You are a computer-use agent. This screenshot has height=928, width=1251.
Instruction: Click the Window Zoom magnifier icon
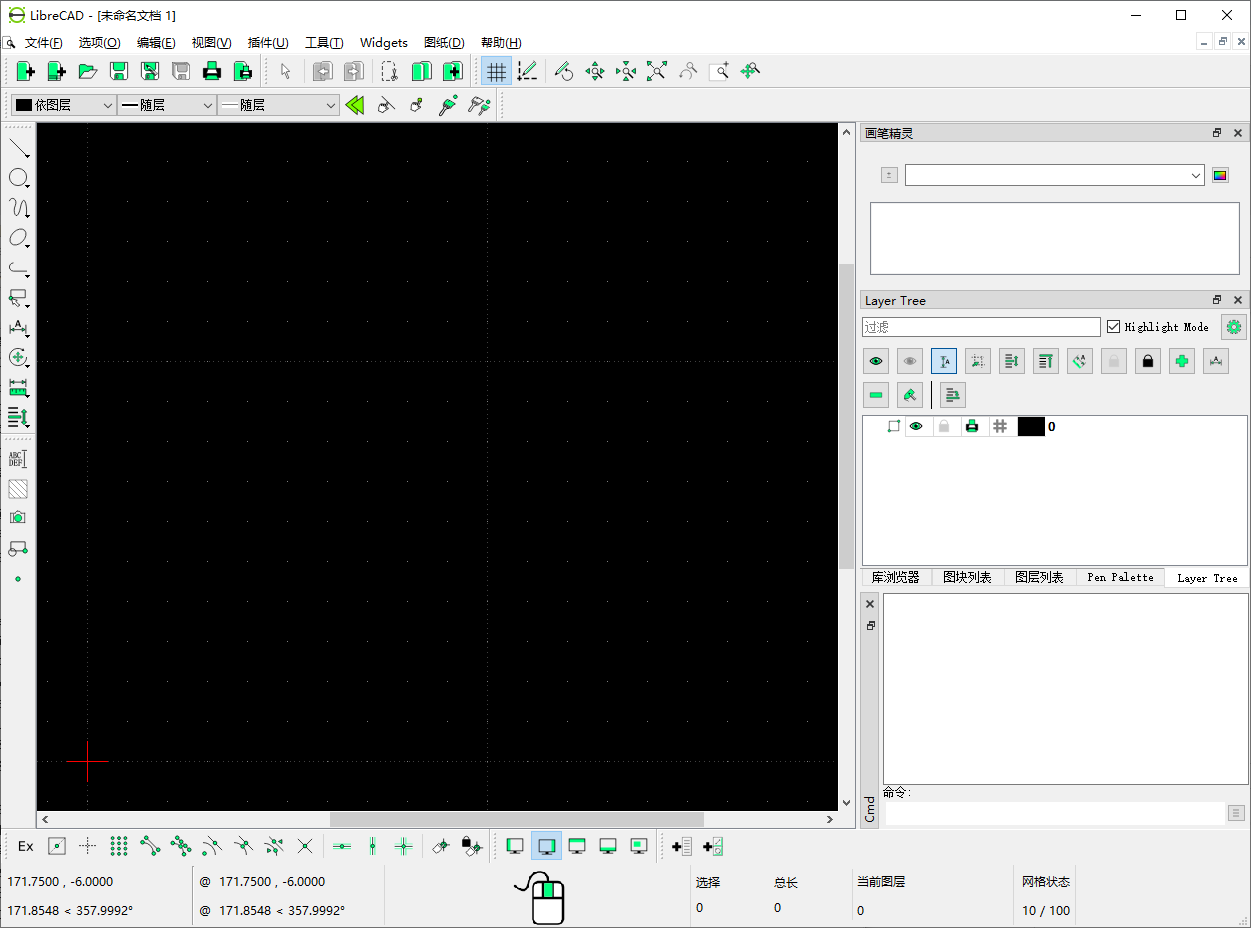coord(719,71)
